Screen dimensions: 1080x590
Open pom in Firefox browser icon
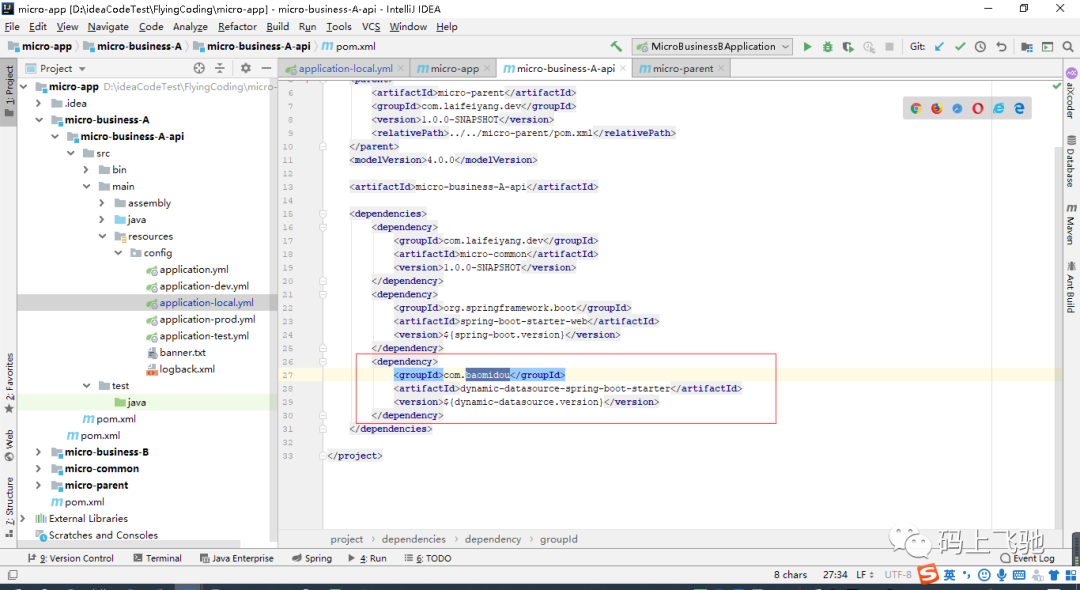point(937,108)
